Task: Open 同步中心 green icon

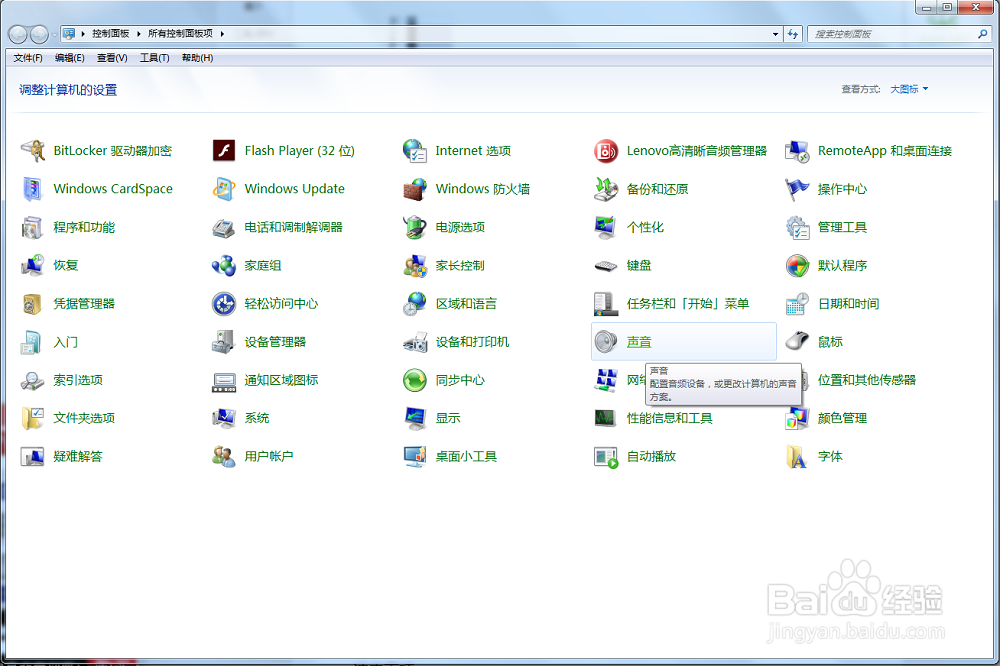Action: tap(415, 381)
